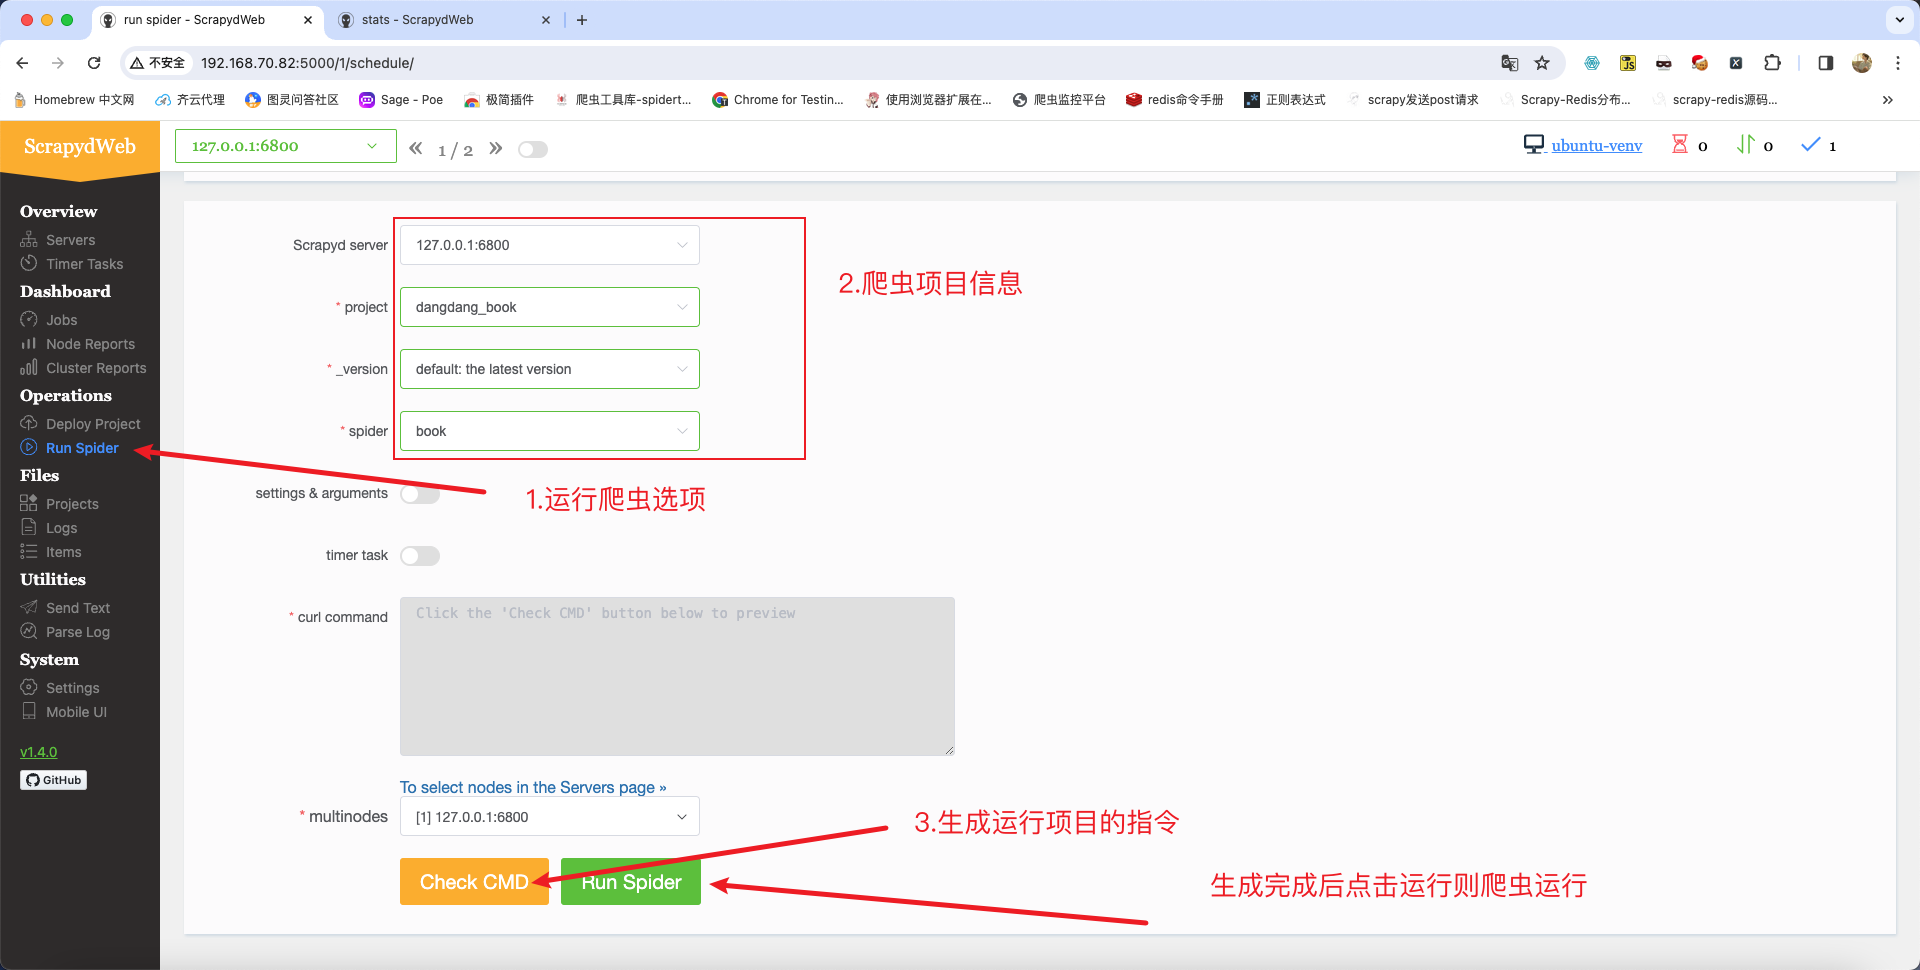This screenshot has height=970, width=1920.
Task: Open a new browser tab
Action: pos(582,20)
